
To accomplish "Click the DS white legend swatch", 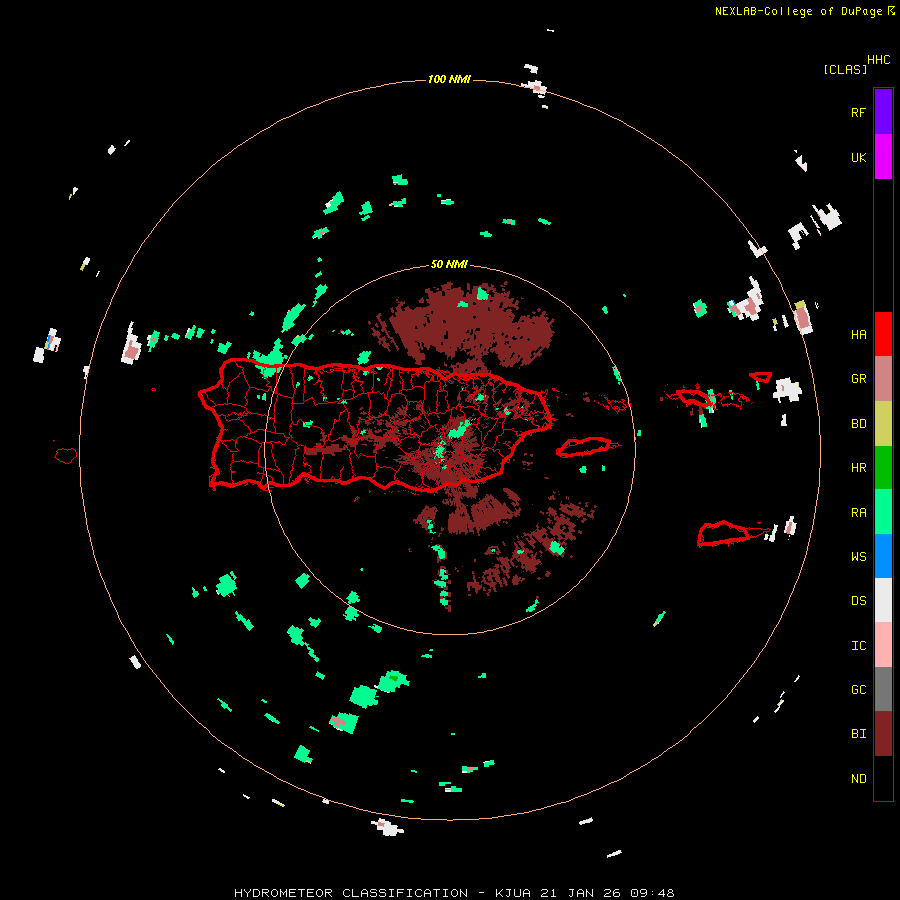I will [883, 600].
